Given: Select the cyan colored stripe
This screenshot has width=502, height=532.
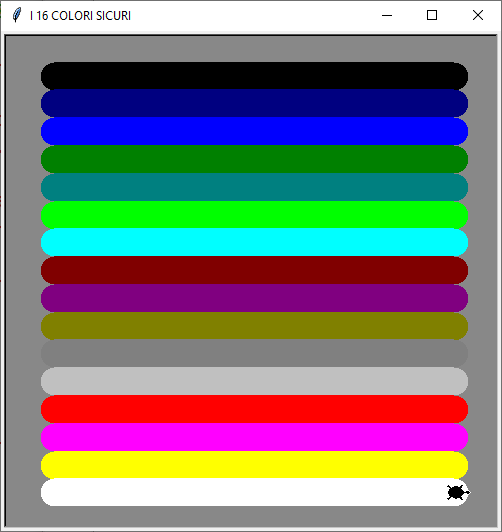Looking at the screenshot, I should coord(254,242).
